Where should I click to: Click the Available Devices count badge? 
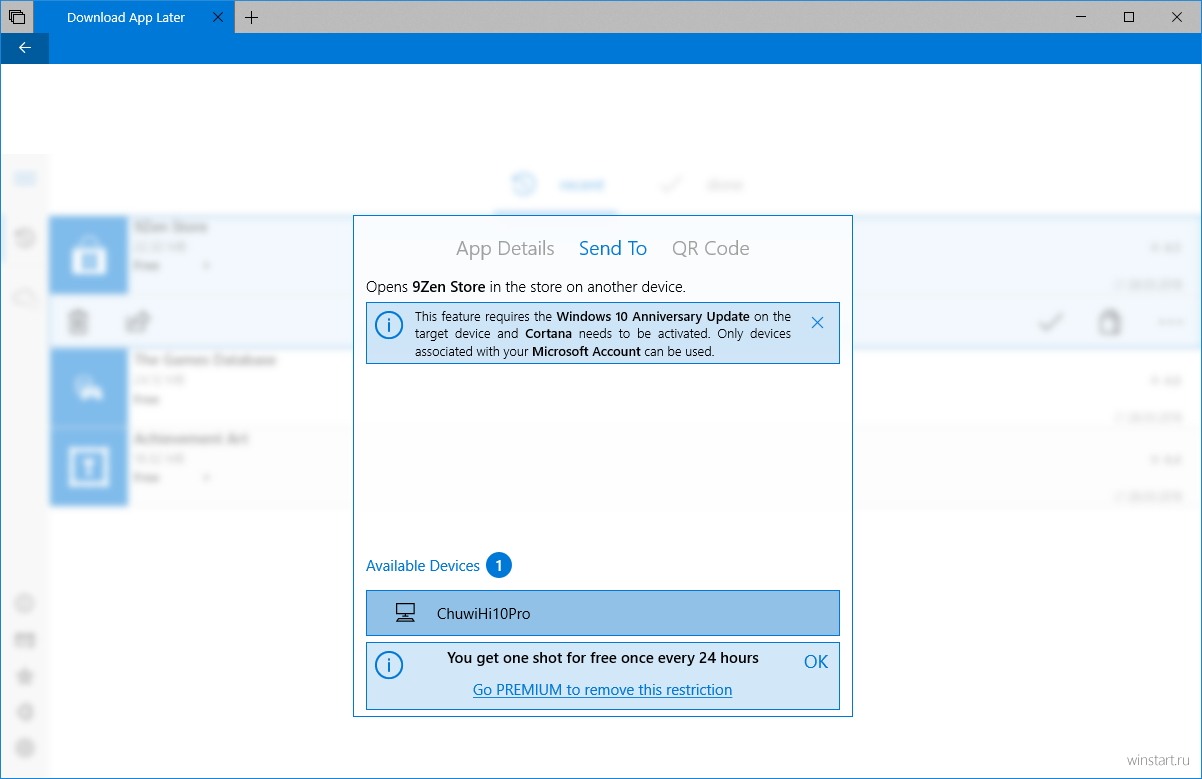[x=499, y=566]
